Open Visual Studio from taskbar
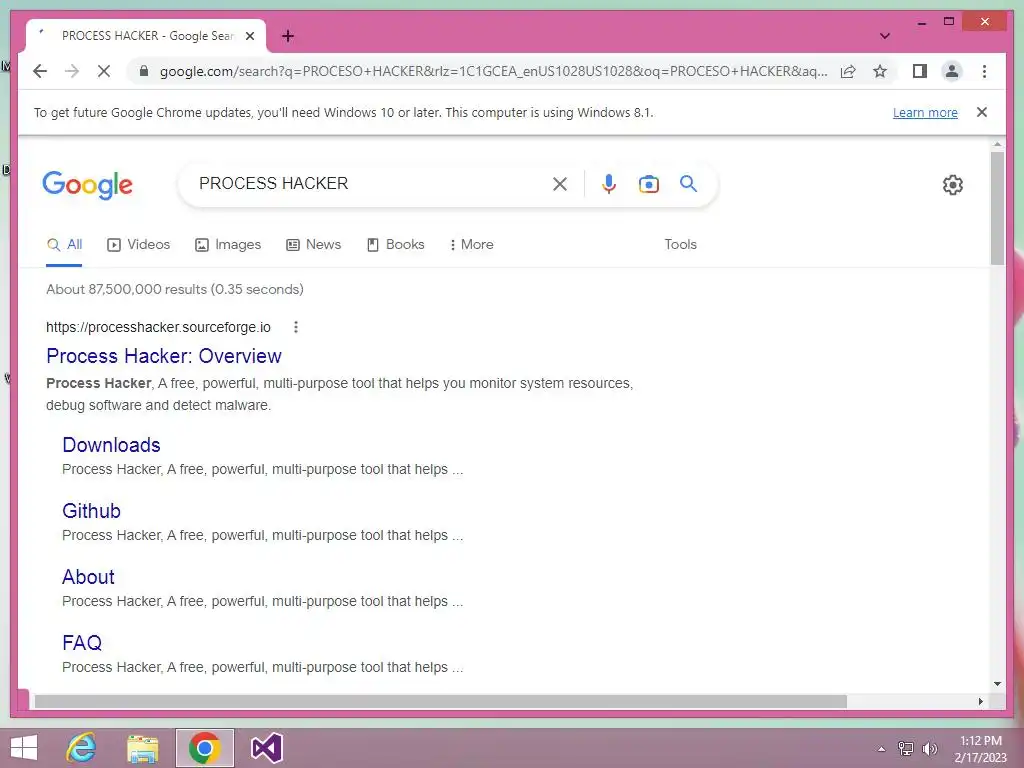 (x=266, y=748)
